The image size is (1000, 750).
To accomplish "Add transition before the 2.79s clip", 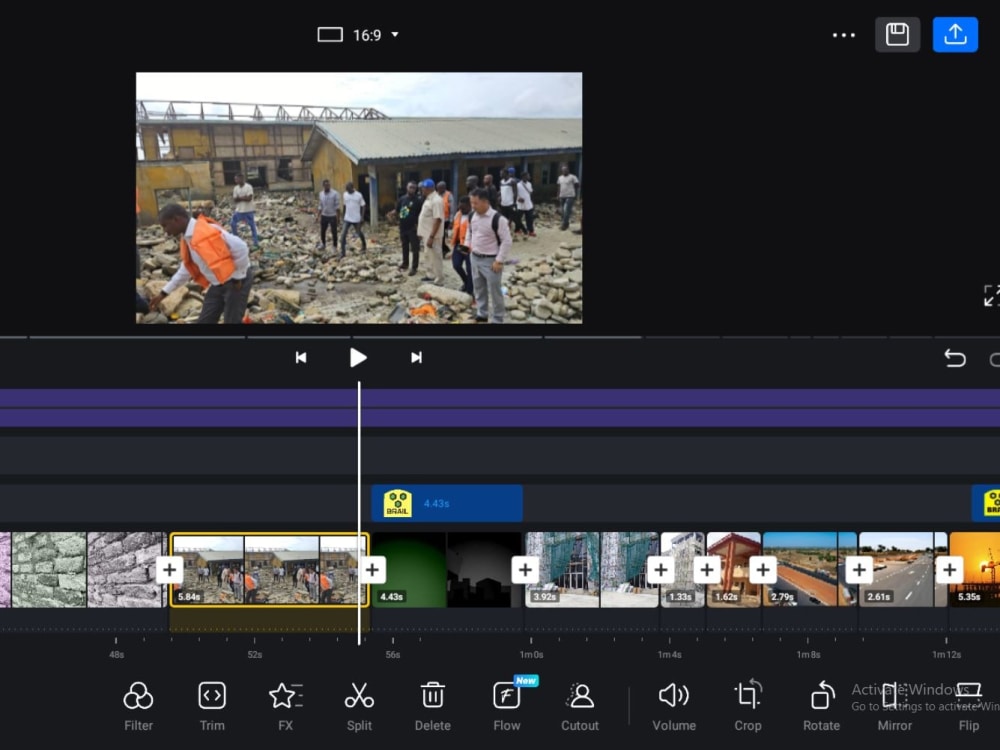I will tap(763, 570).
